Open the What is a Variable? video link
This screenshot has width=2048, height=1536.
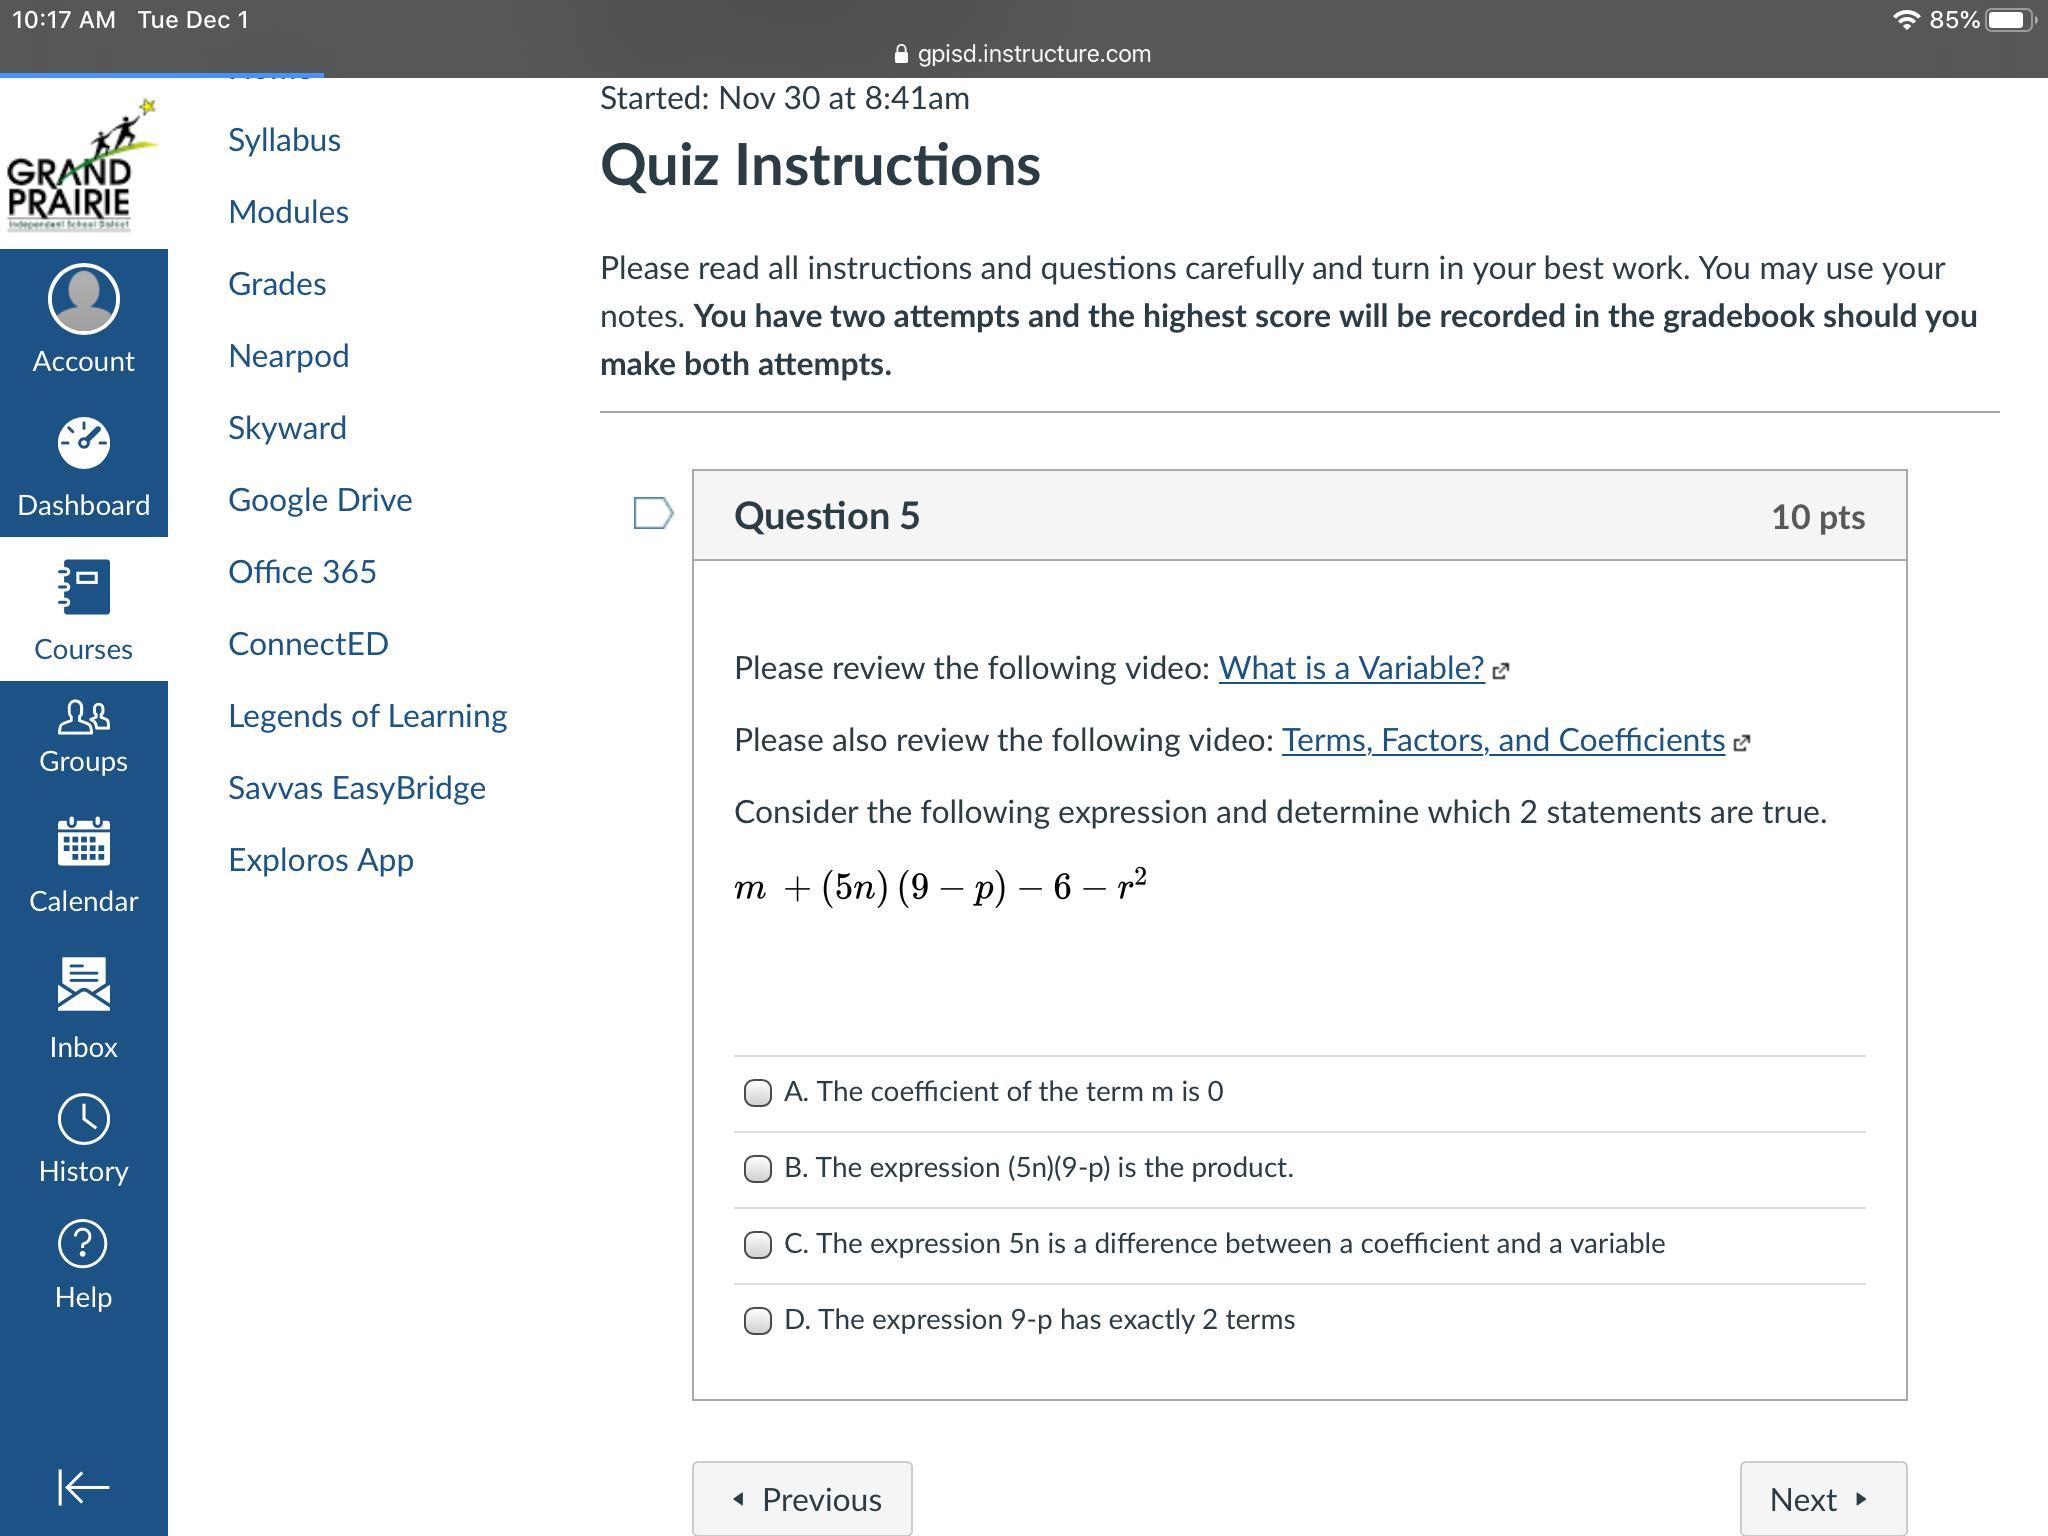click(1351, 668)
